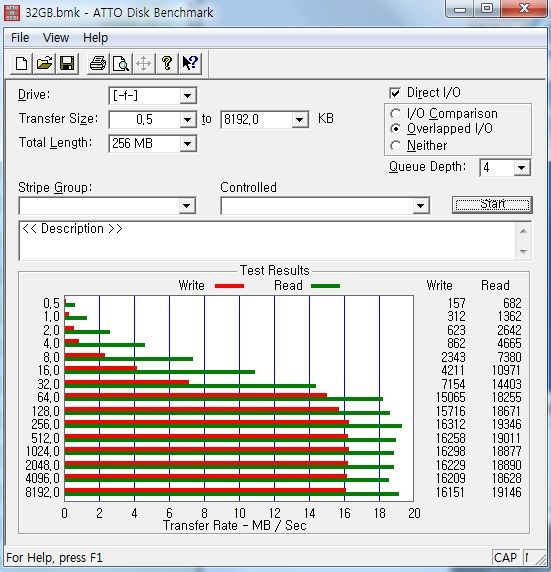Click the CAP status bar indicator

[x=505, y=558]
